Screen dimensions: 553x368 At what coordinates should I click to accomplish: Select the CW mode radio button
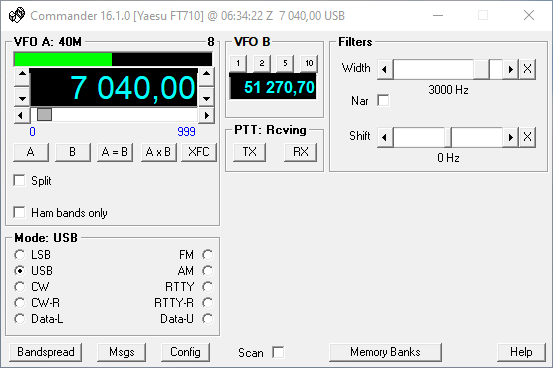tap(20, 286)
